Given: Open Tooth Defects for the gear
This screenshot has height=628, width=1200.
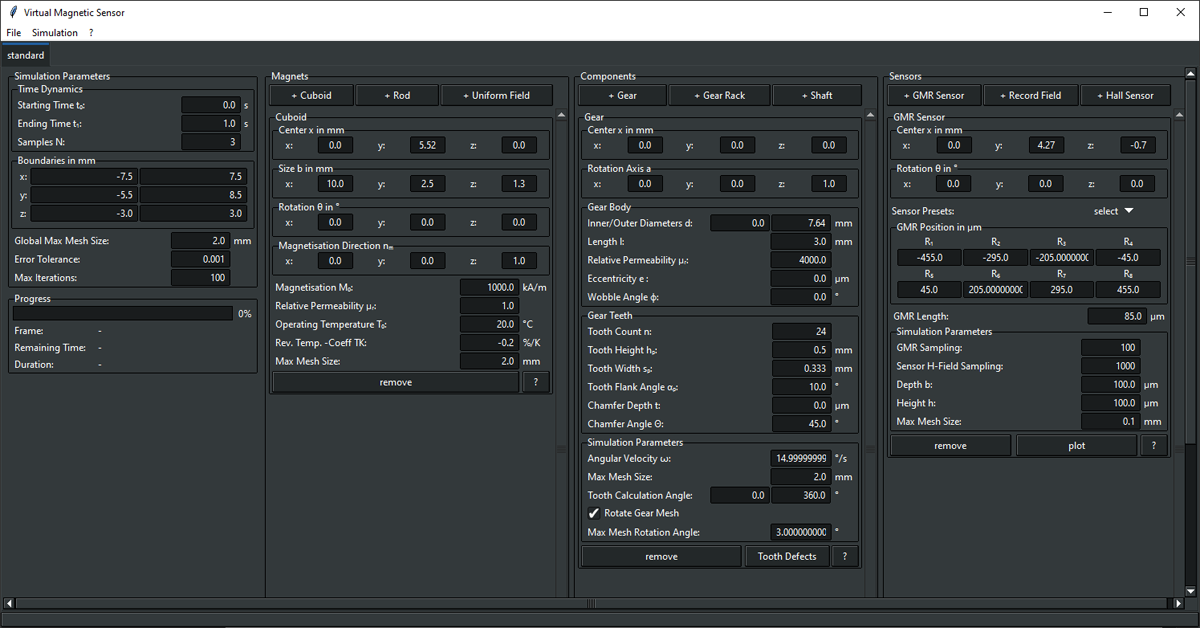Looking at the screenshot, I should coord(786,557).
